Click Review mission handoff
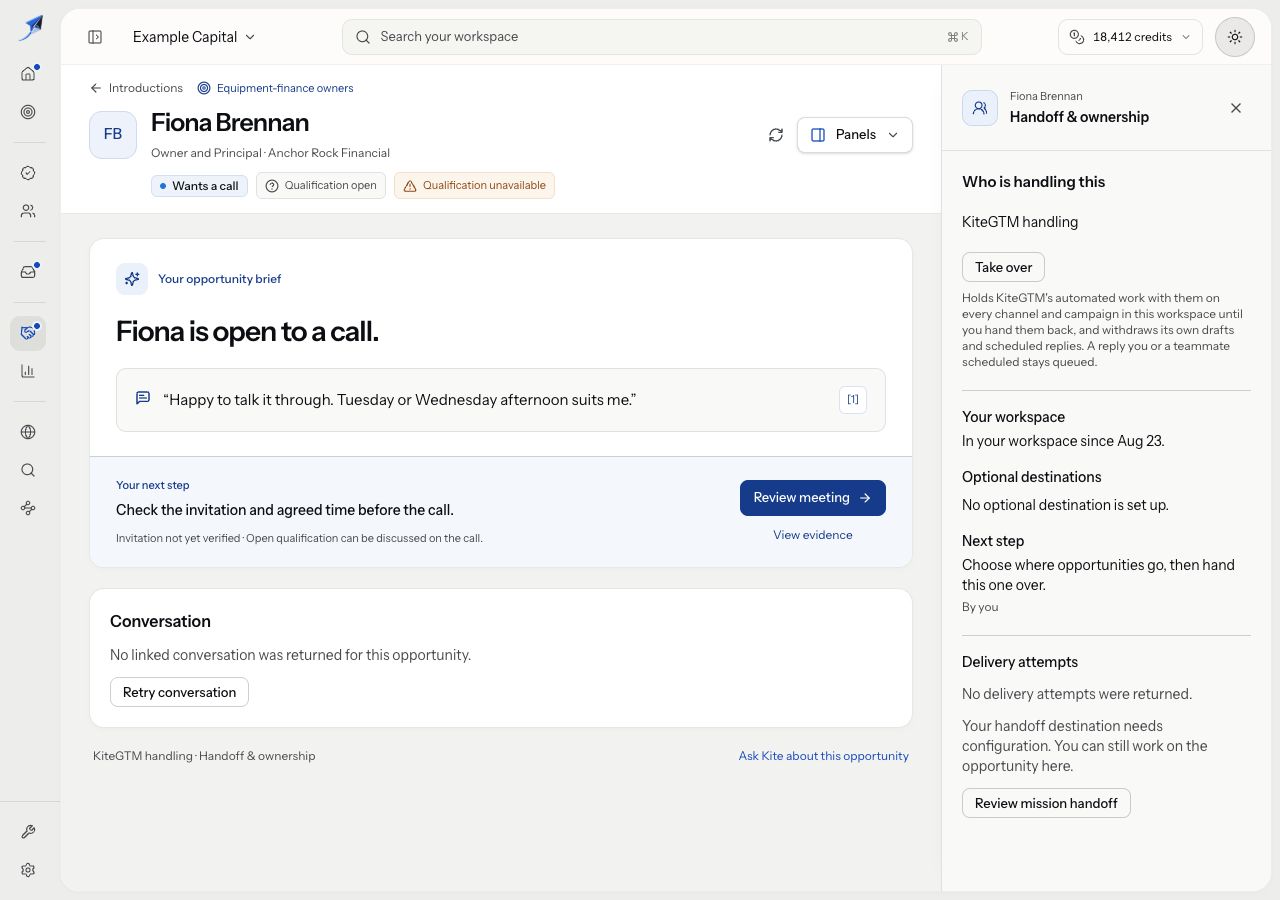The image size is (1280, 900). tap(1046, 803)
